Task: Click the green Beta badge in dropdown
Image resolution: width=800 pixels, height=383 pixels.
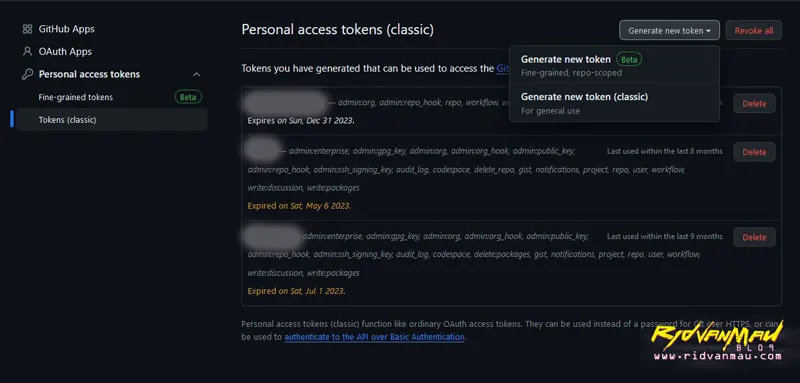Action: [x=629, y=59]
